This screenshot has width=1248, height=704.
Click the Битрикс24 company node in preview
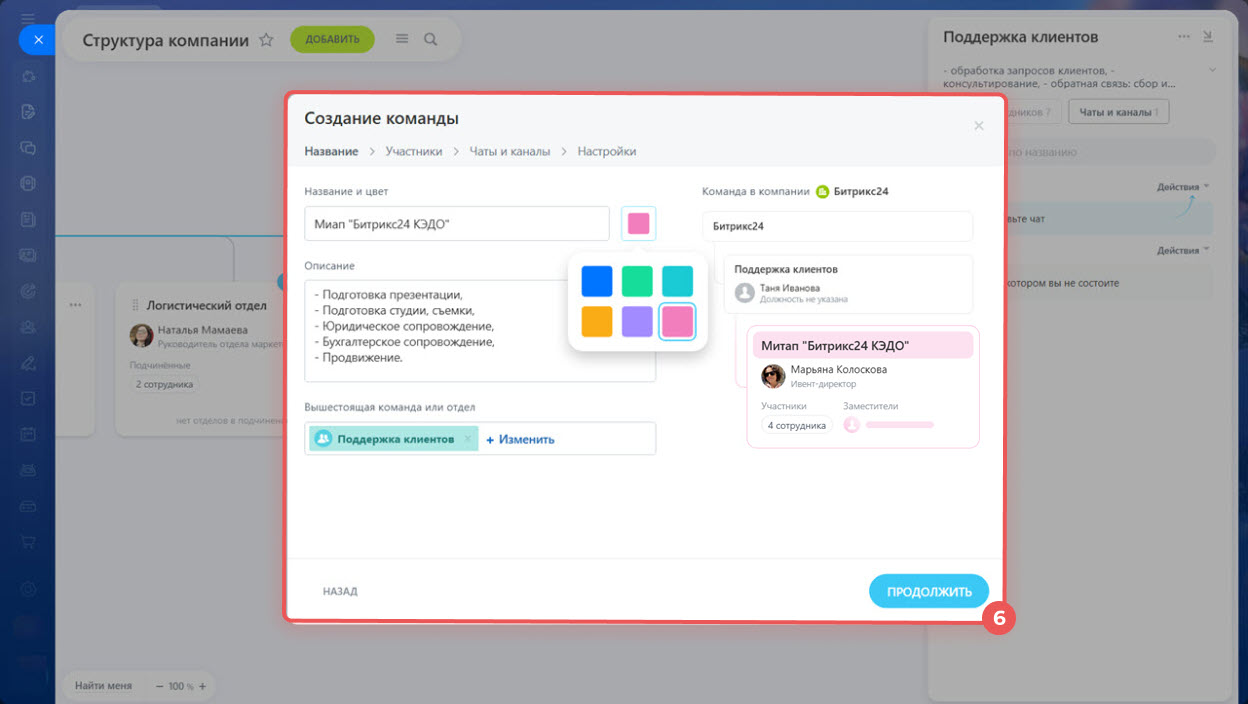coord(837,226)
